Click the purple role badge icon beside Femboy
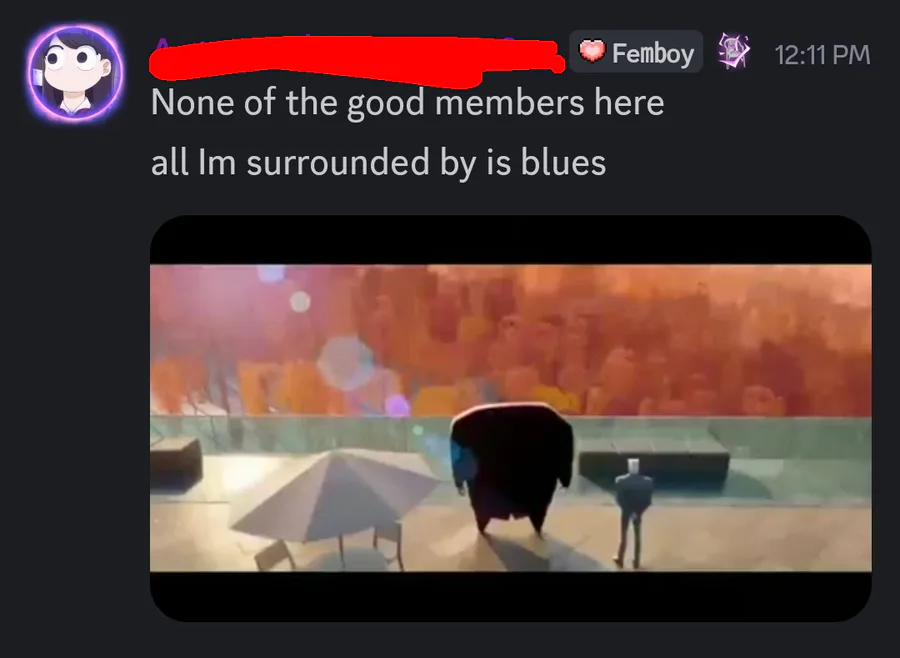 (x=734, y=52)
